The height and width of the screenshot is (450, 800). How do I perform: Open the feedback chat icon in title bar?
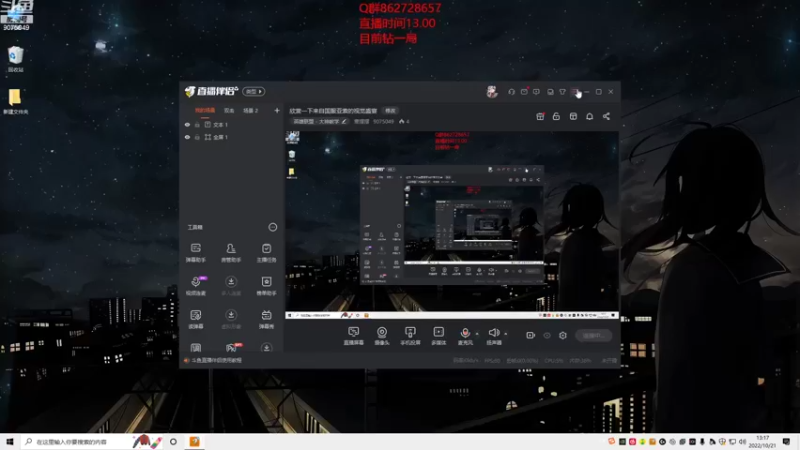point(536,92)
